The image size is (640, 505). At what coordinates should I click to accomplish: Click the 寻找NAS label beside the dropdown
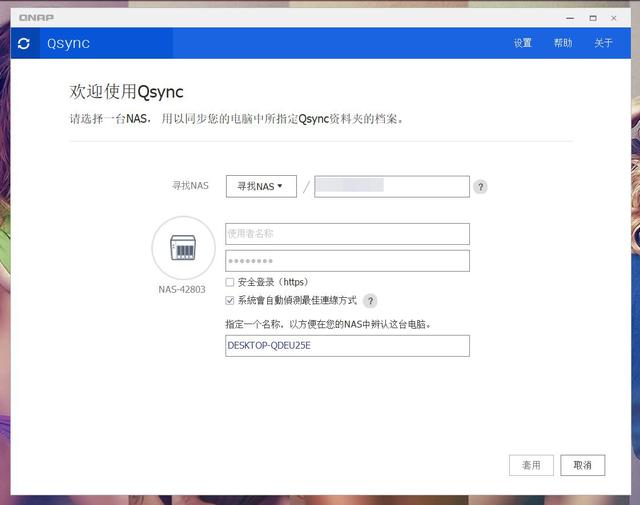click(x=190, y=186)
